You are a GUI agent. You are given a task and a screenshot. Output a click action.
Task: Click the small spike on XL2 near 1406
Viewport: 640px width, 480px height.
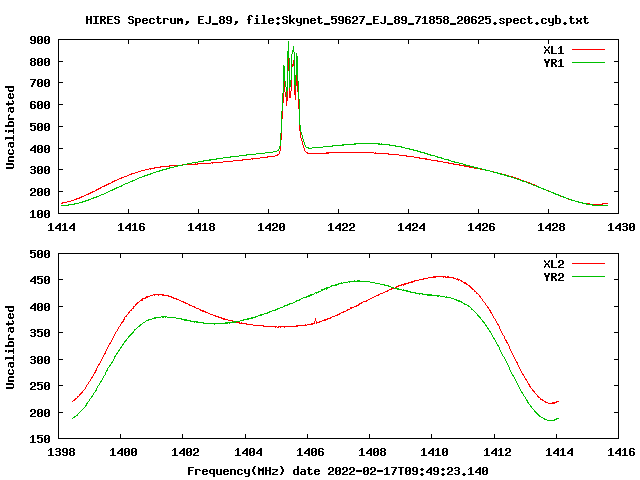(x=315, y=321)
